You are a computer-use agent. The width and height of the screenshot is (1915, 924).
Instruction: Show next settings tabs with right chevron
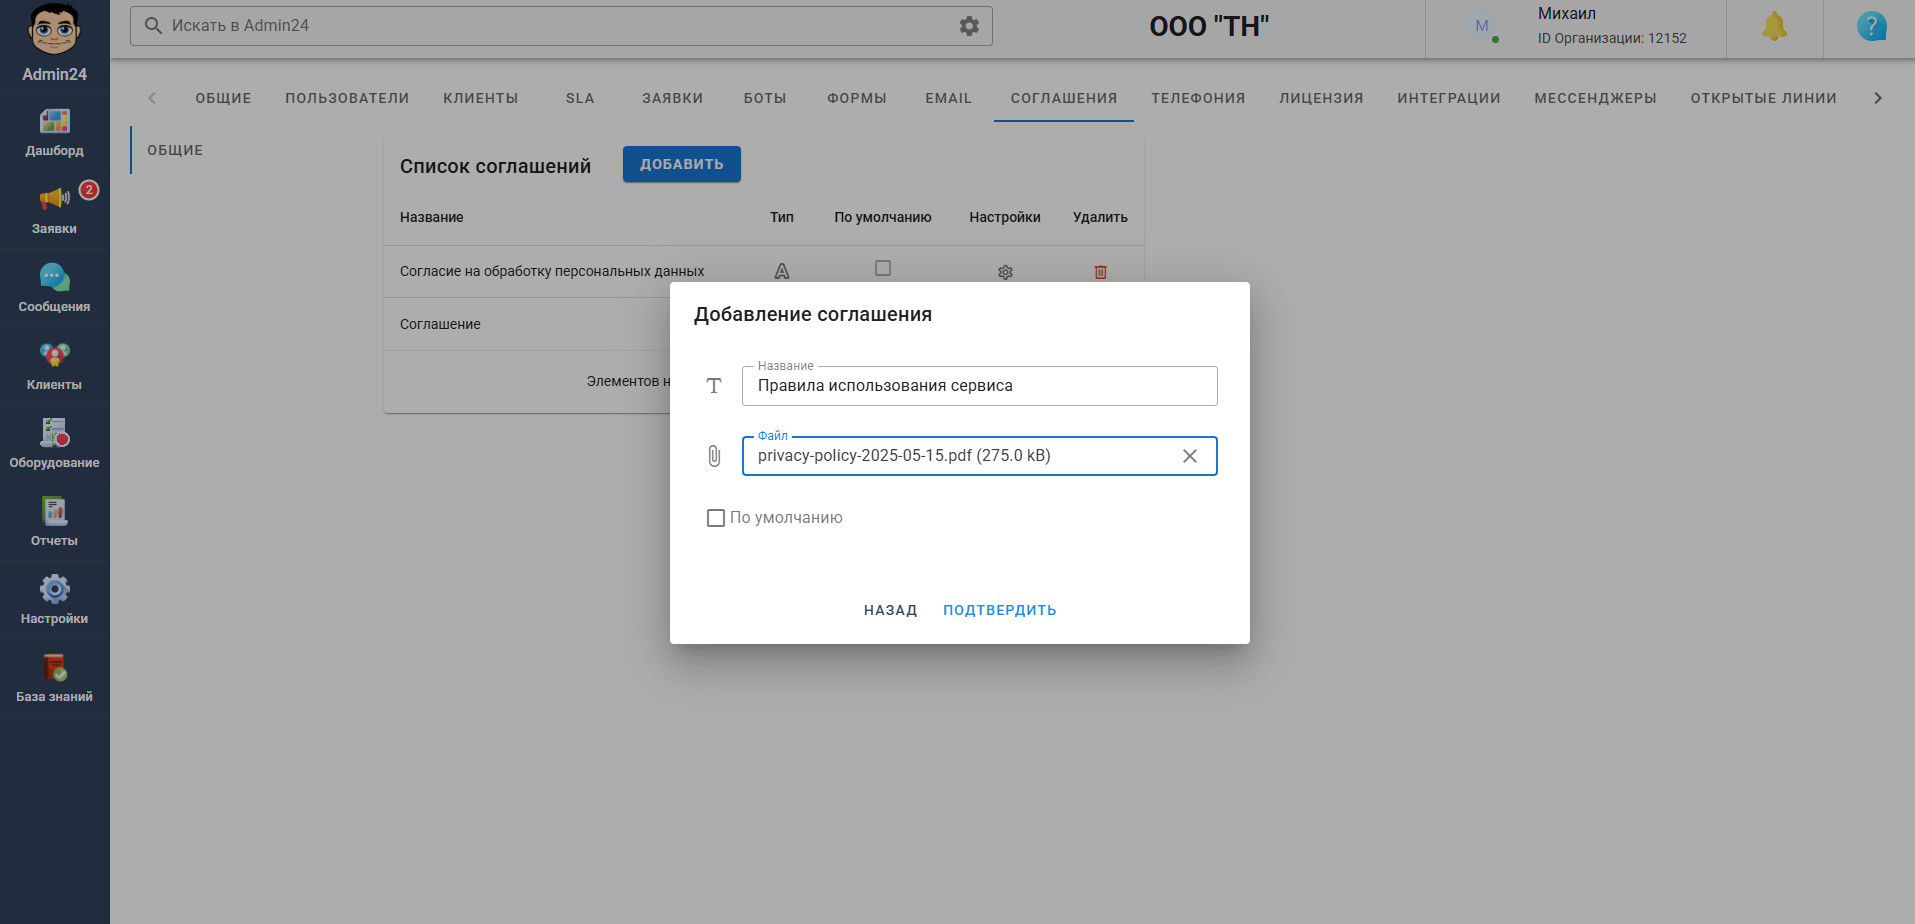pyautogui.click(x=1877, y=98)
